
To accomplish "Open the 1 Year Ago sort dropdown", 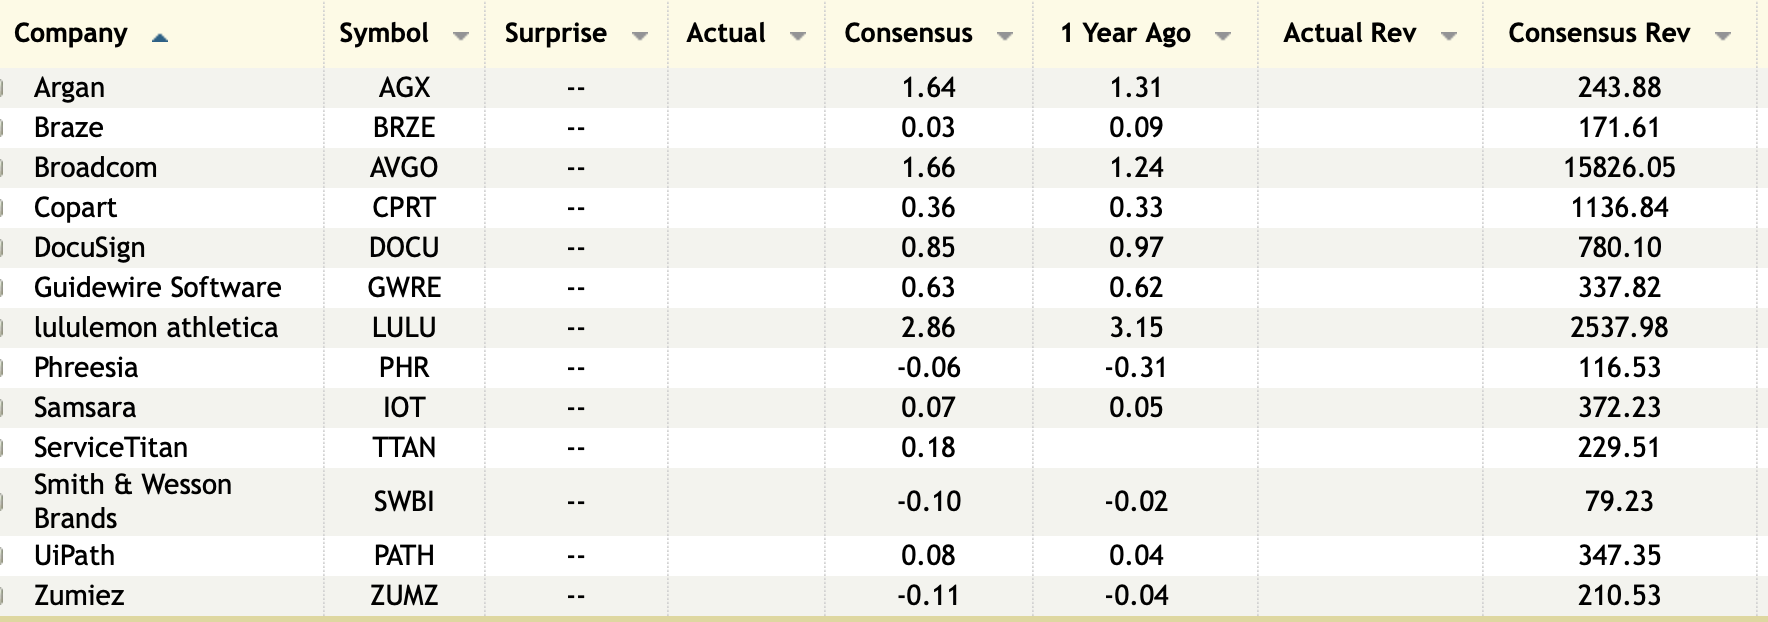I will [1222, 36].
